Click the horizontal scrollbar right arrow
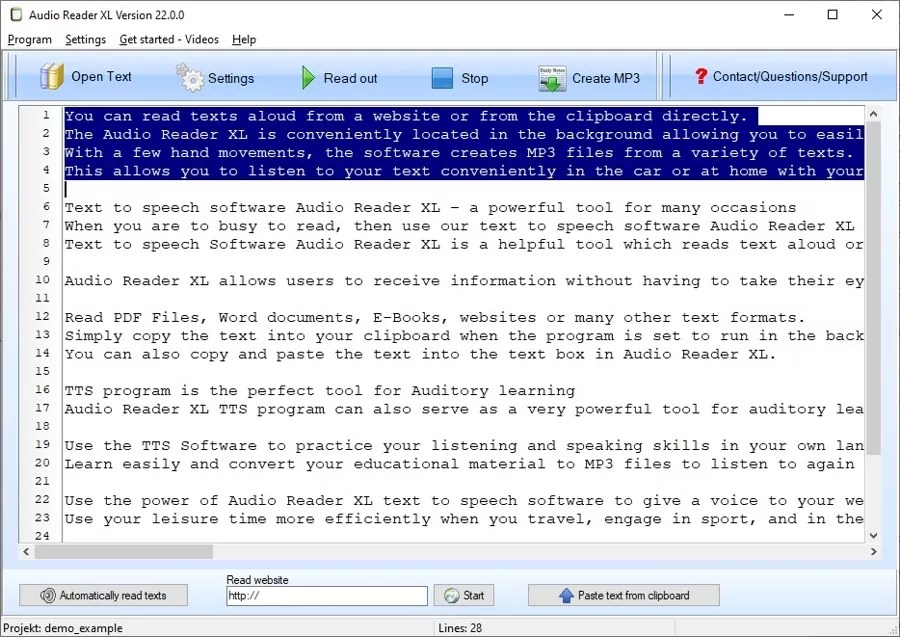Viewport: 900px width, 637px height. [874, 551]
